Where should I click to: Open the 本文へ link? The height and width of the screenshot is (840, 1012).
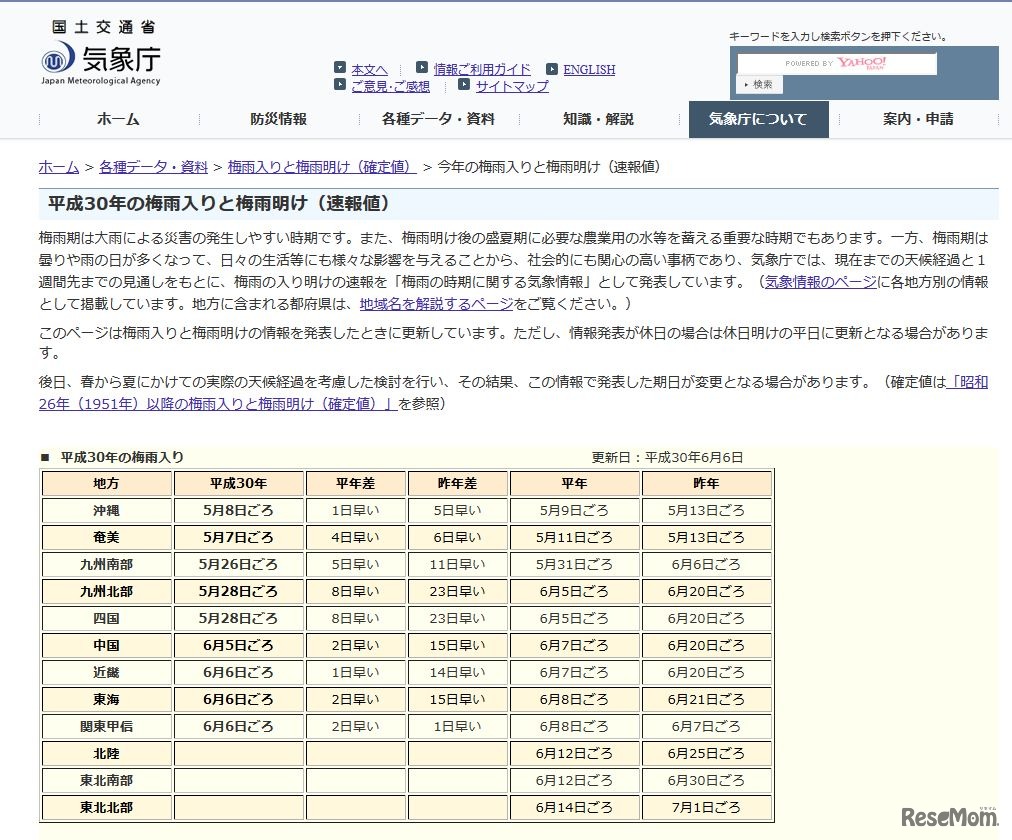[369, 69]
